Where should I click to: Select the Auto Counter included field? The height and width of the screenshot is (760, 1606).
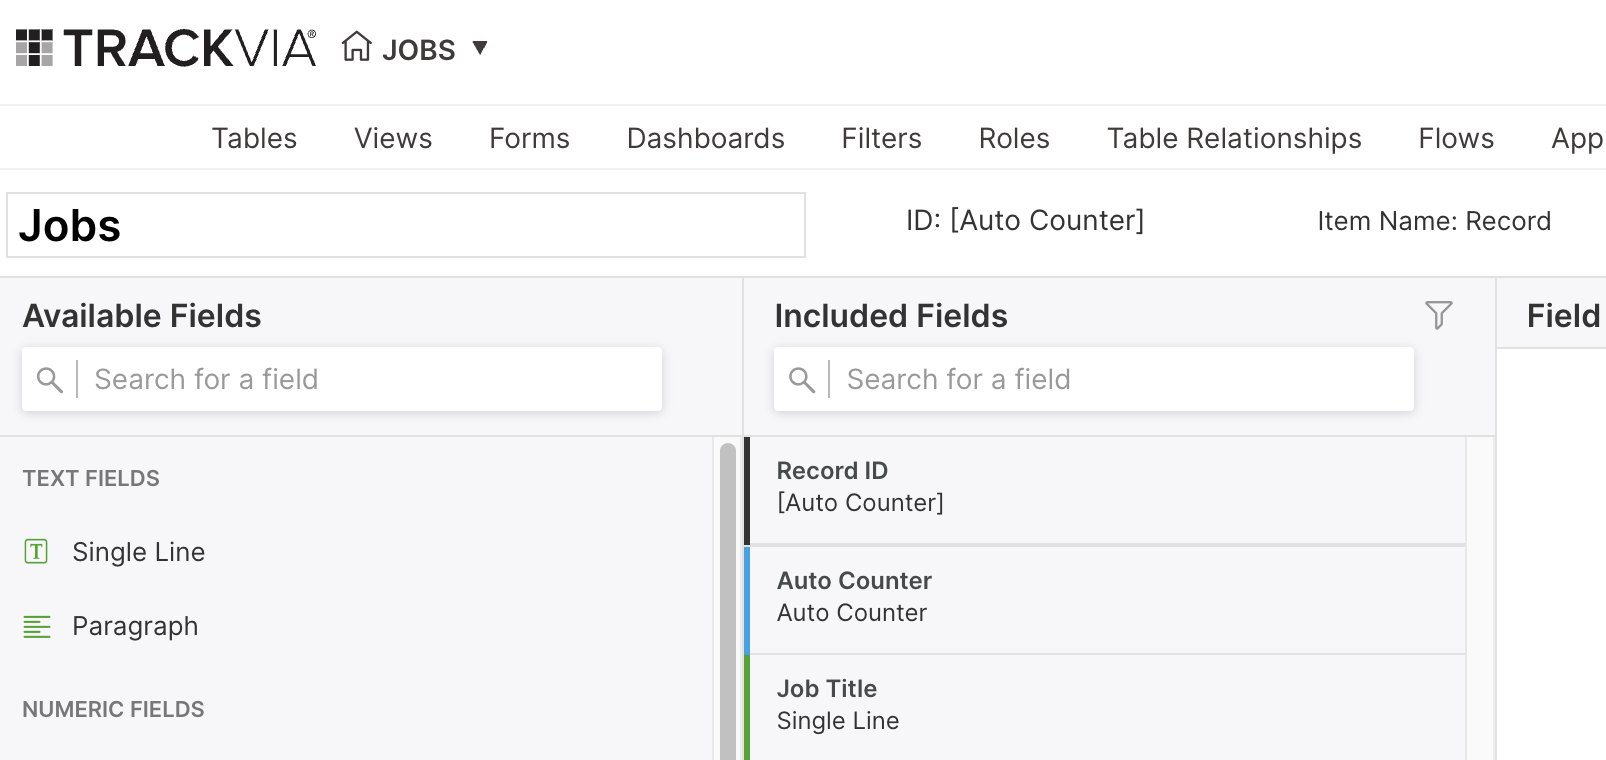pos(1105,600)
